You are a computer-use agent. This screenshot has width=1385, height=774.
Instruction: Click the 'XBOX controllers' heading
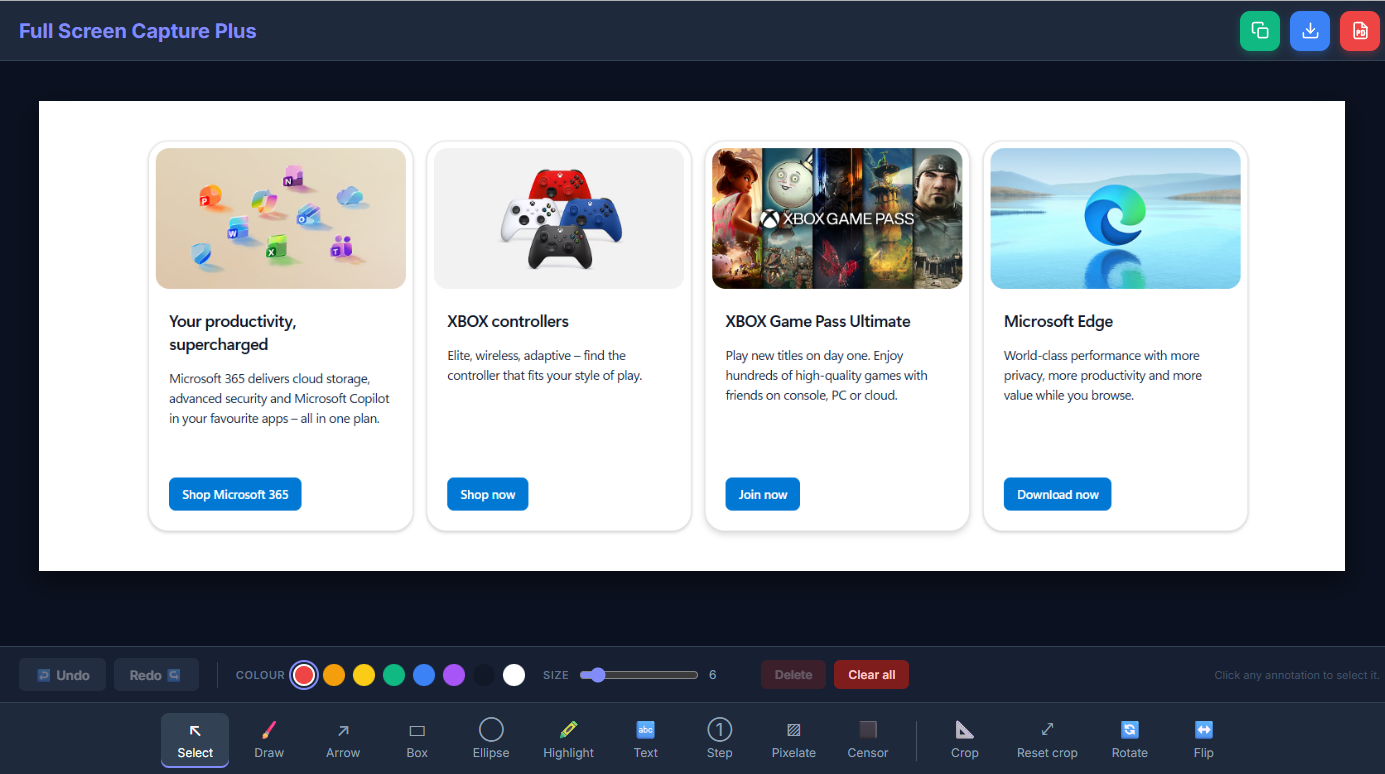click(508, 321)
